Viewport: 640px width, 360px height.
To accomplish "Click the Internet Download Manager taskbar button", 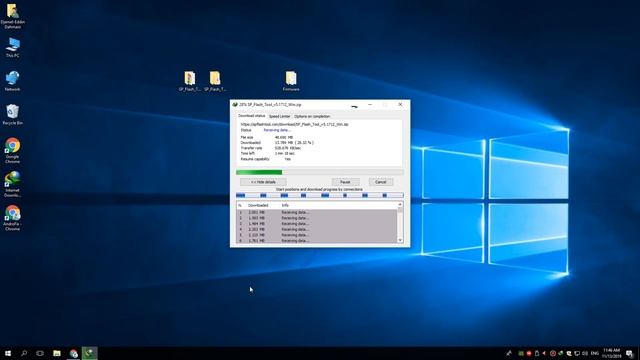I will click(x=89, y=353).
